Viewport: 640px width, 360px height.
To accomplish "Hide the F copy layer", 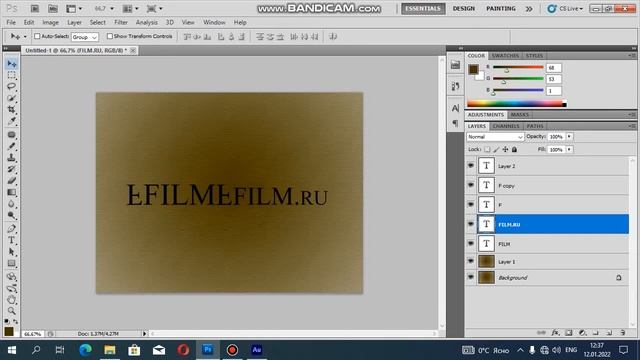I will point(471,185).
